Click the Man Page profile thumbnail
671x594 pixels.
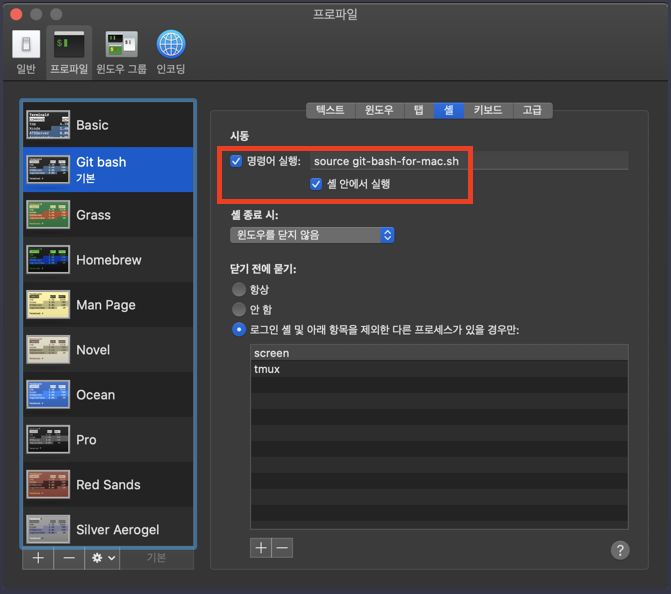(48, 304)
